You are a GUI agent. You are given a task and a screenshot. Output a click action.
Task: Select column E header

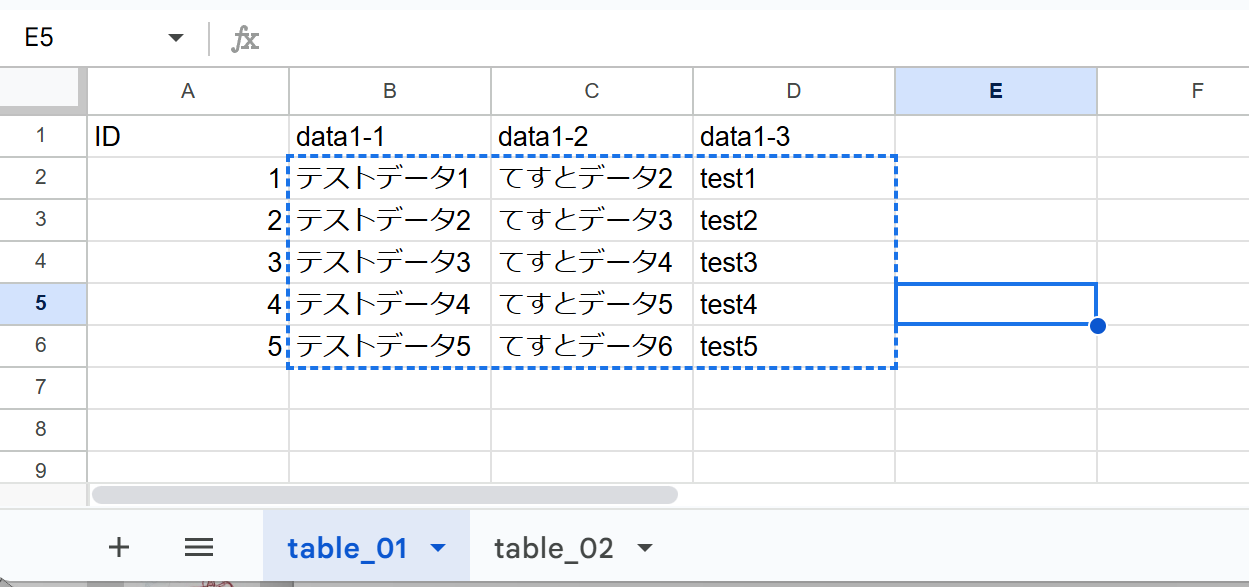click(x=995, y=91)
